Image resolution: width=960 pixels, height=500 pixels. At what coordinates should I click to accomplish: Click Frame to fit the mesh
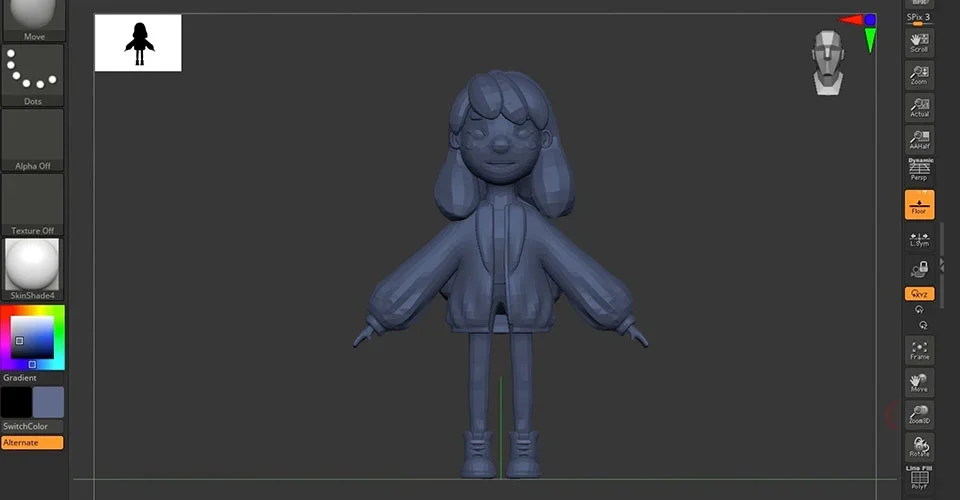(920, 350)
